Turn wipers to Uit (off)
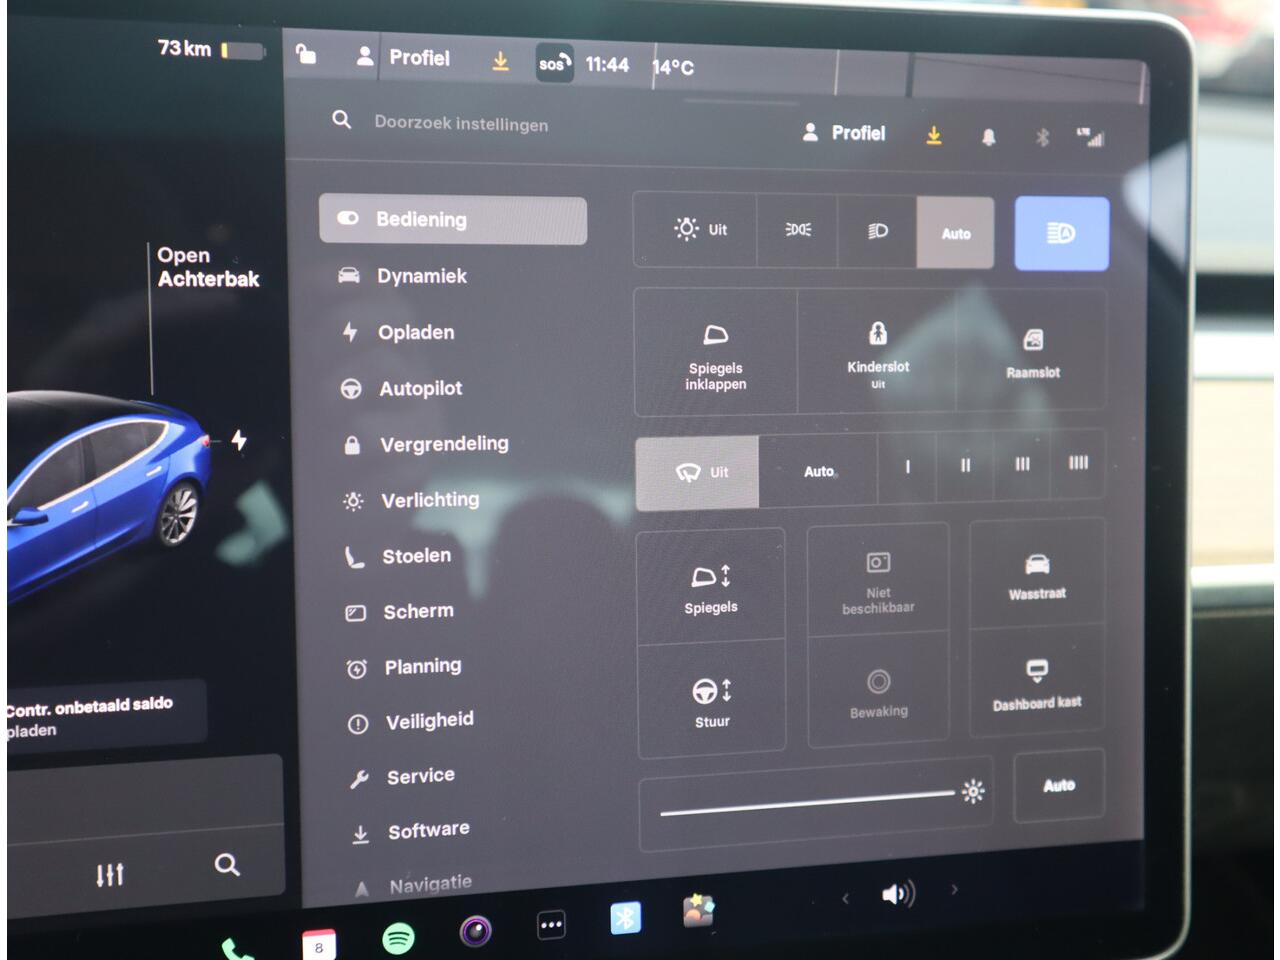The height and width of the screenshot is (960, 1280). [x=697, y=472]
